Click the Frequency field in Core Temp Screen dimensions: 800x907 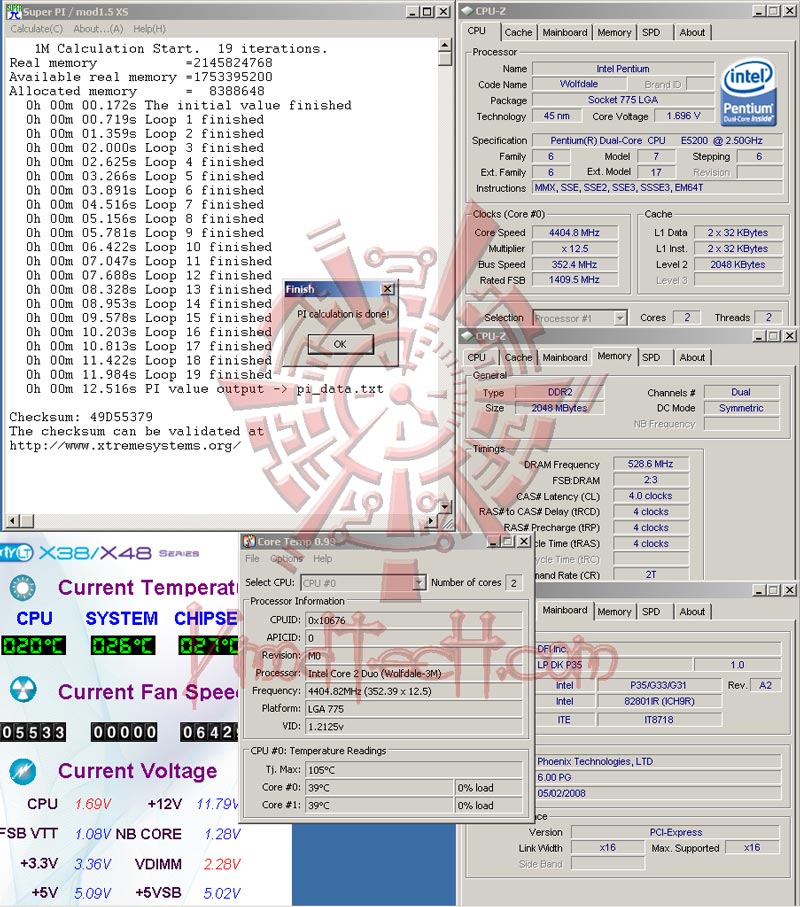tap(414, 691)
